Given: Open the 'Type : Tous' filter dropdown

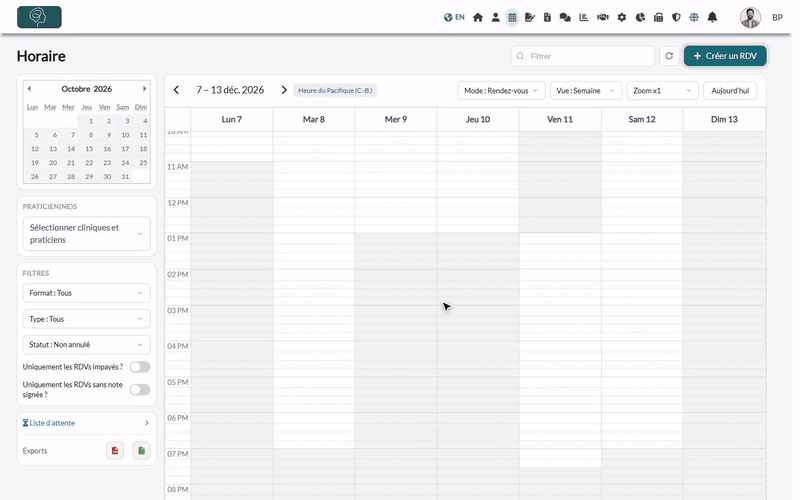Looking at the screenshot, I should [86, 319].
